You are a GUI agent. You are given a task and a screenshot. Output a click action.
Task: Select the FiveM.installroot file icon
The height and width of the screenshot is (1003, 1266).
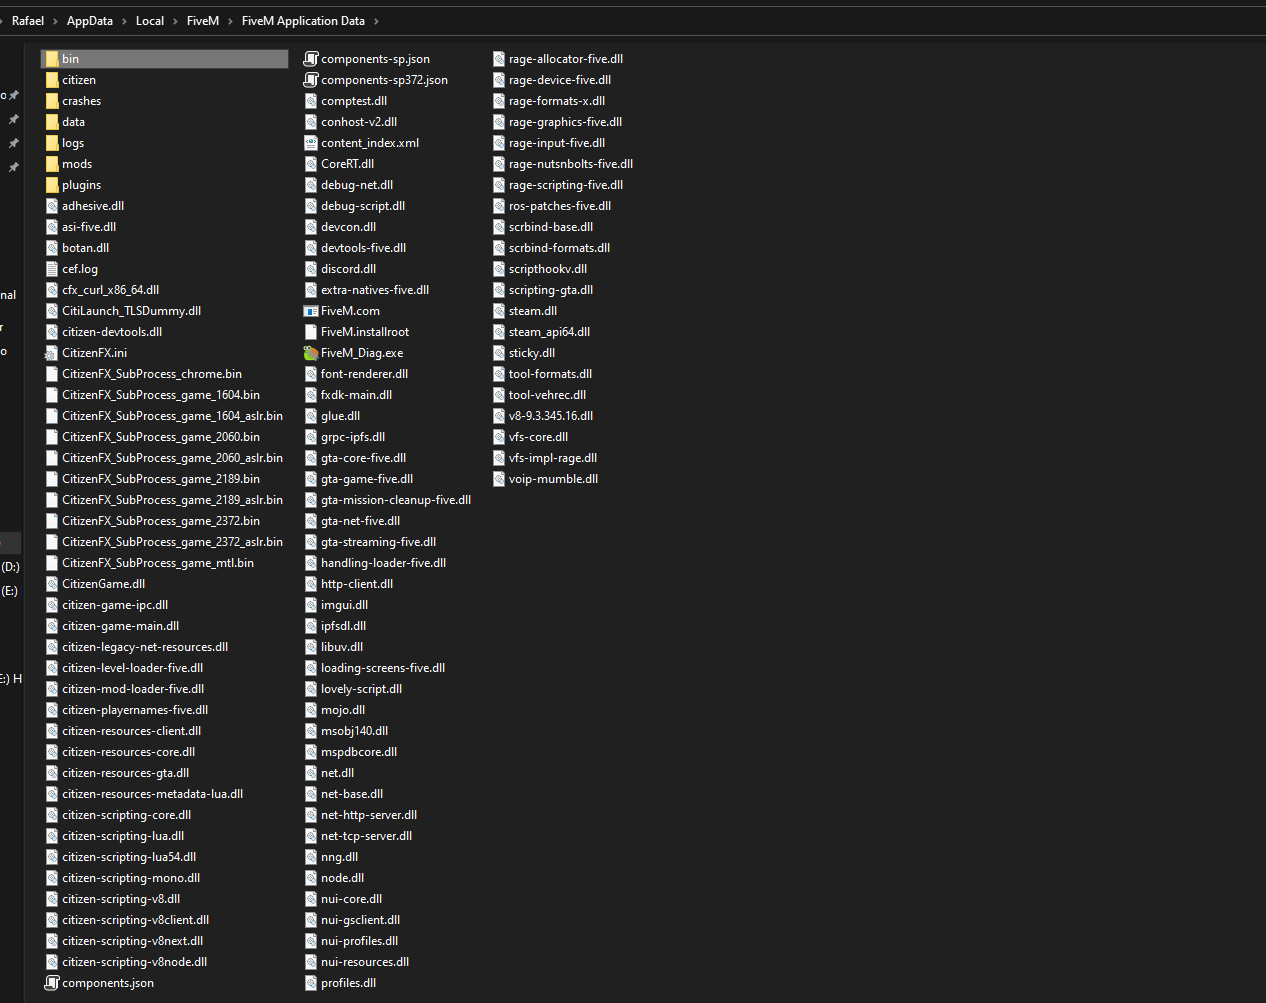(x=311, y=331)
